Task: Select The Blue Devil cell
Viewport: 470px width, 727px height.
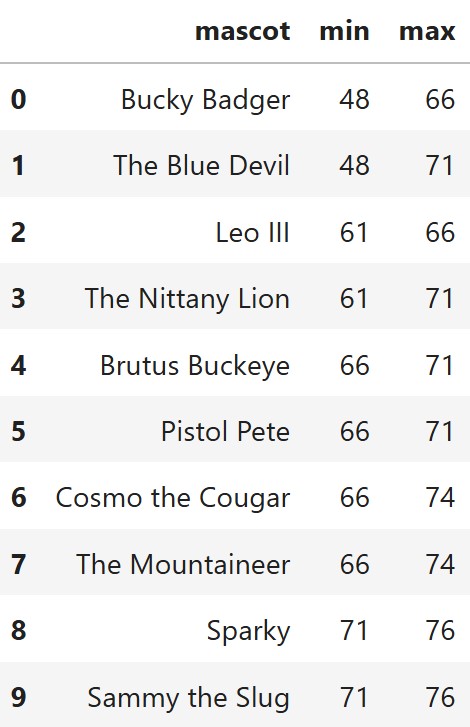Action: click(202, 166)
